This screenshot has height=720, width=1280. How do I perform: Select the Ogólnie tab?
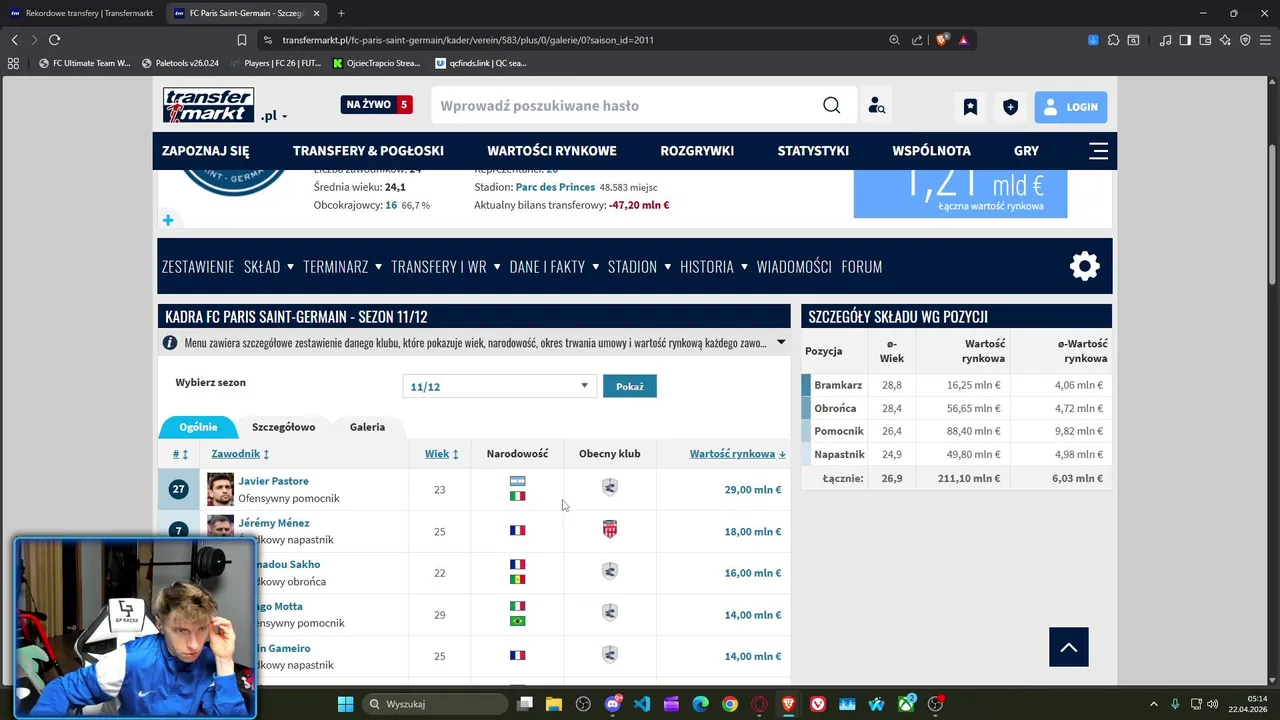[198, 427]
